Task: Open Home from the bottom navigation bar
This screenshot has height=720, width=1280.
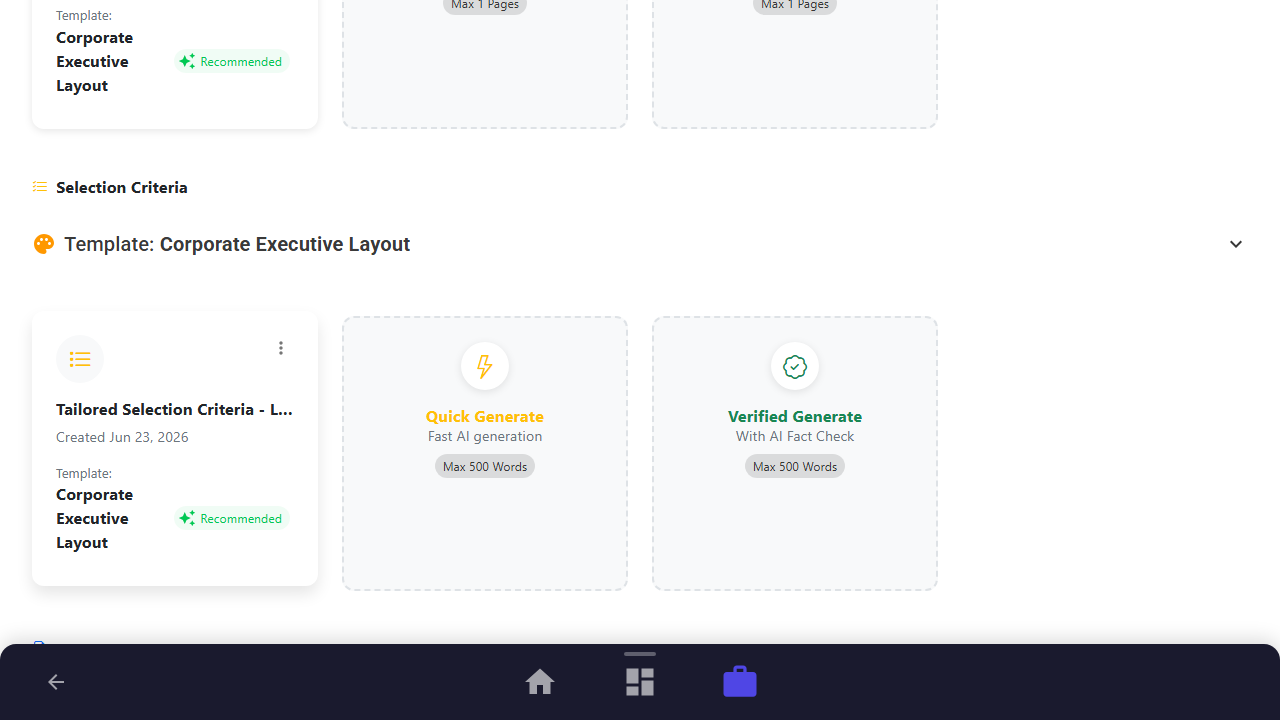Action: (x=540, y=682)
